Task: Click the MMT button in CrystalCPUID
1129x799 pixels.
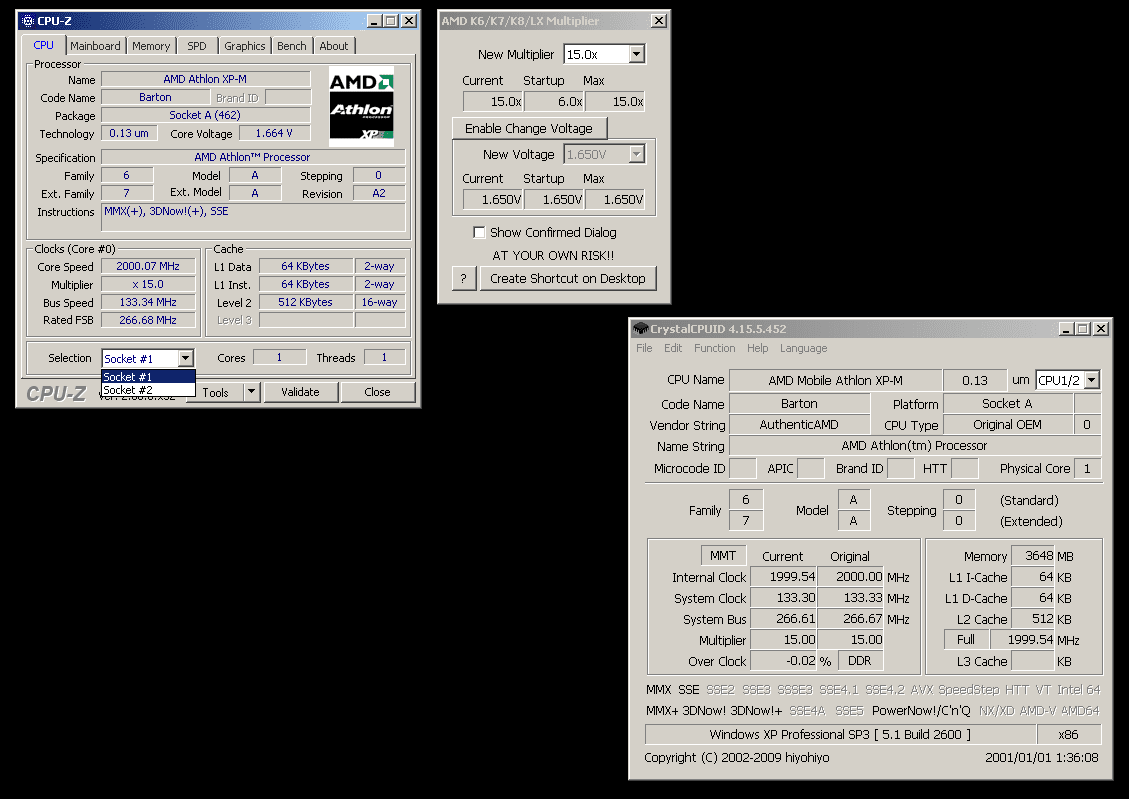Action: [723, 556]
